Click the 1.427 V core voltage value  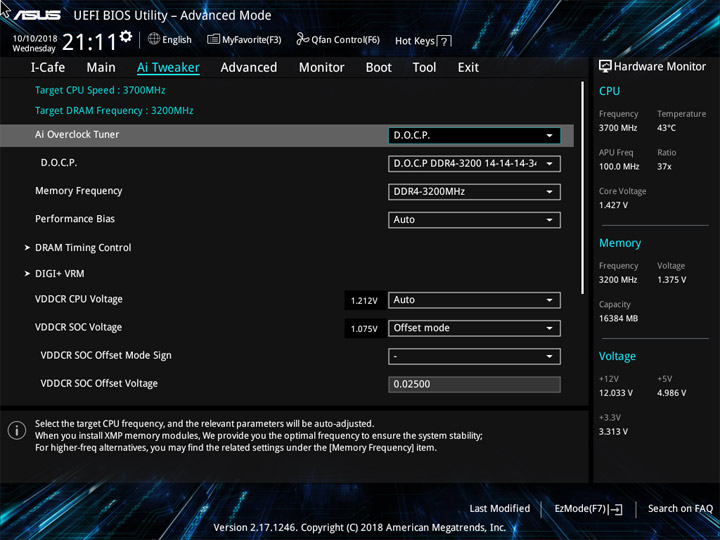(613, 205)
